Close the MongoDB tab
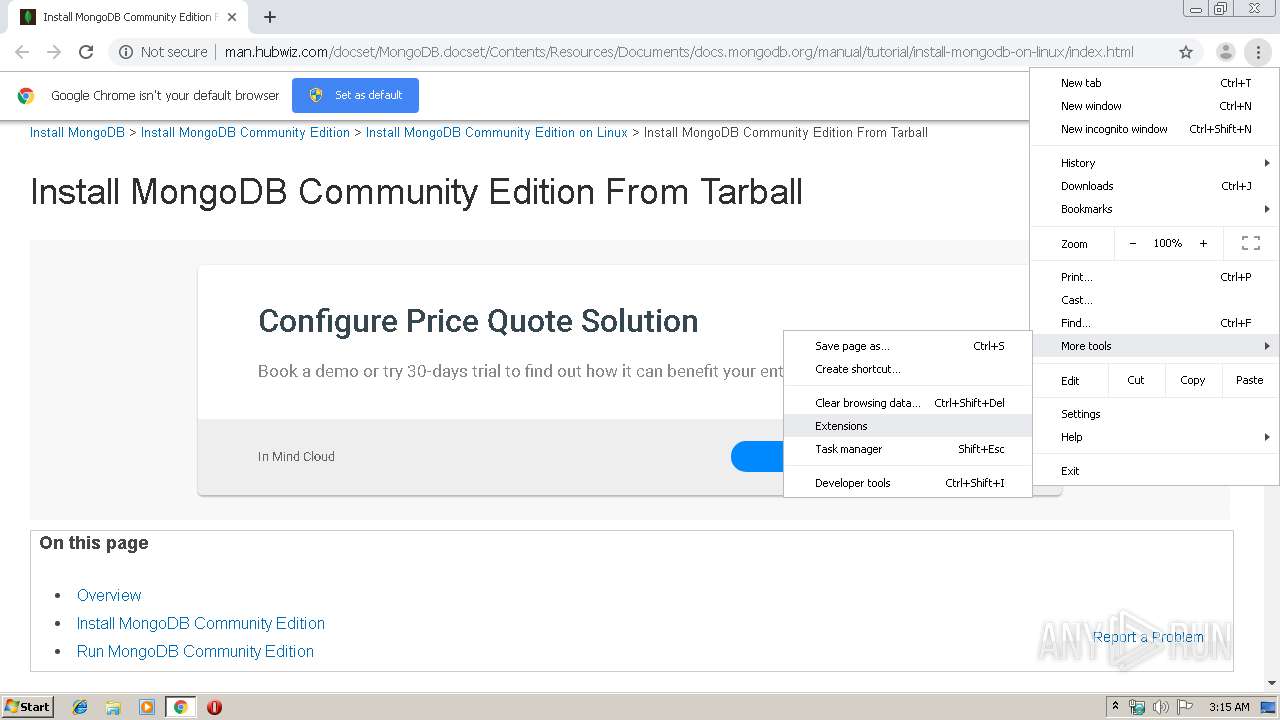Image resolution: width=1280 pixels, height=720 pixels. point(232,17)
